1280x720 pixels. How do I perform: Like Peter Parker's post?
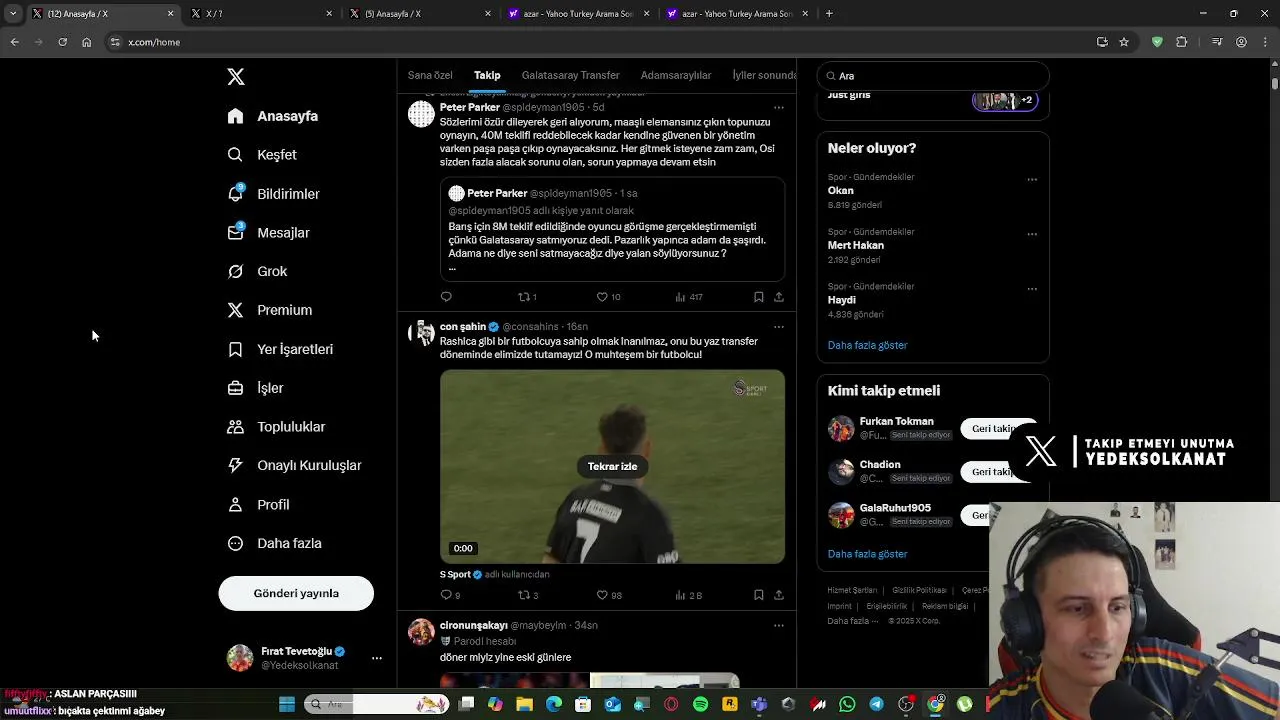click(x=608, y=297)
